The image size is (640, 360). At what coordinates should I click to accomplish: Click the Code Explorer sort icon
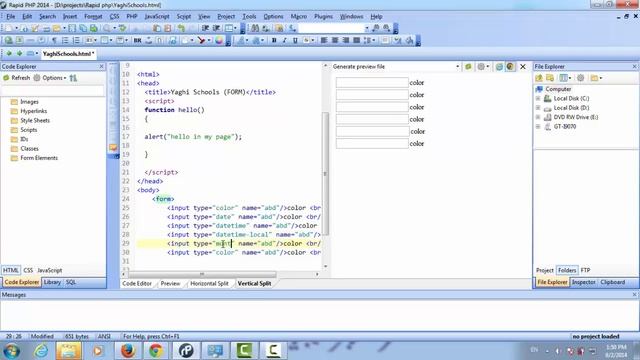coord(73,78)
